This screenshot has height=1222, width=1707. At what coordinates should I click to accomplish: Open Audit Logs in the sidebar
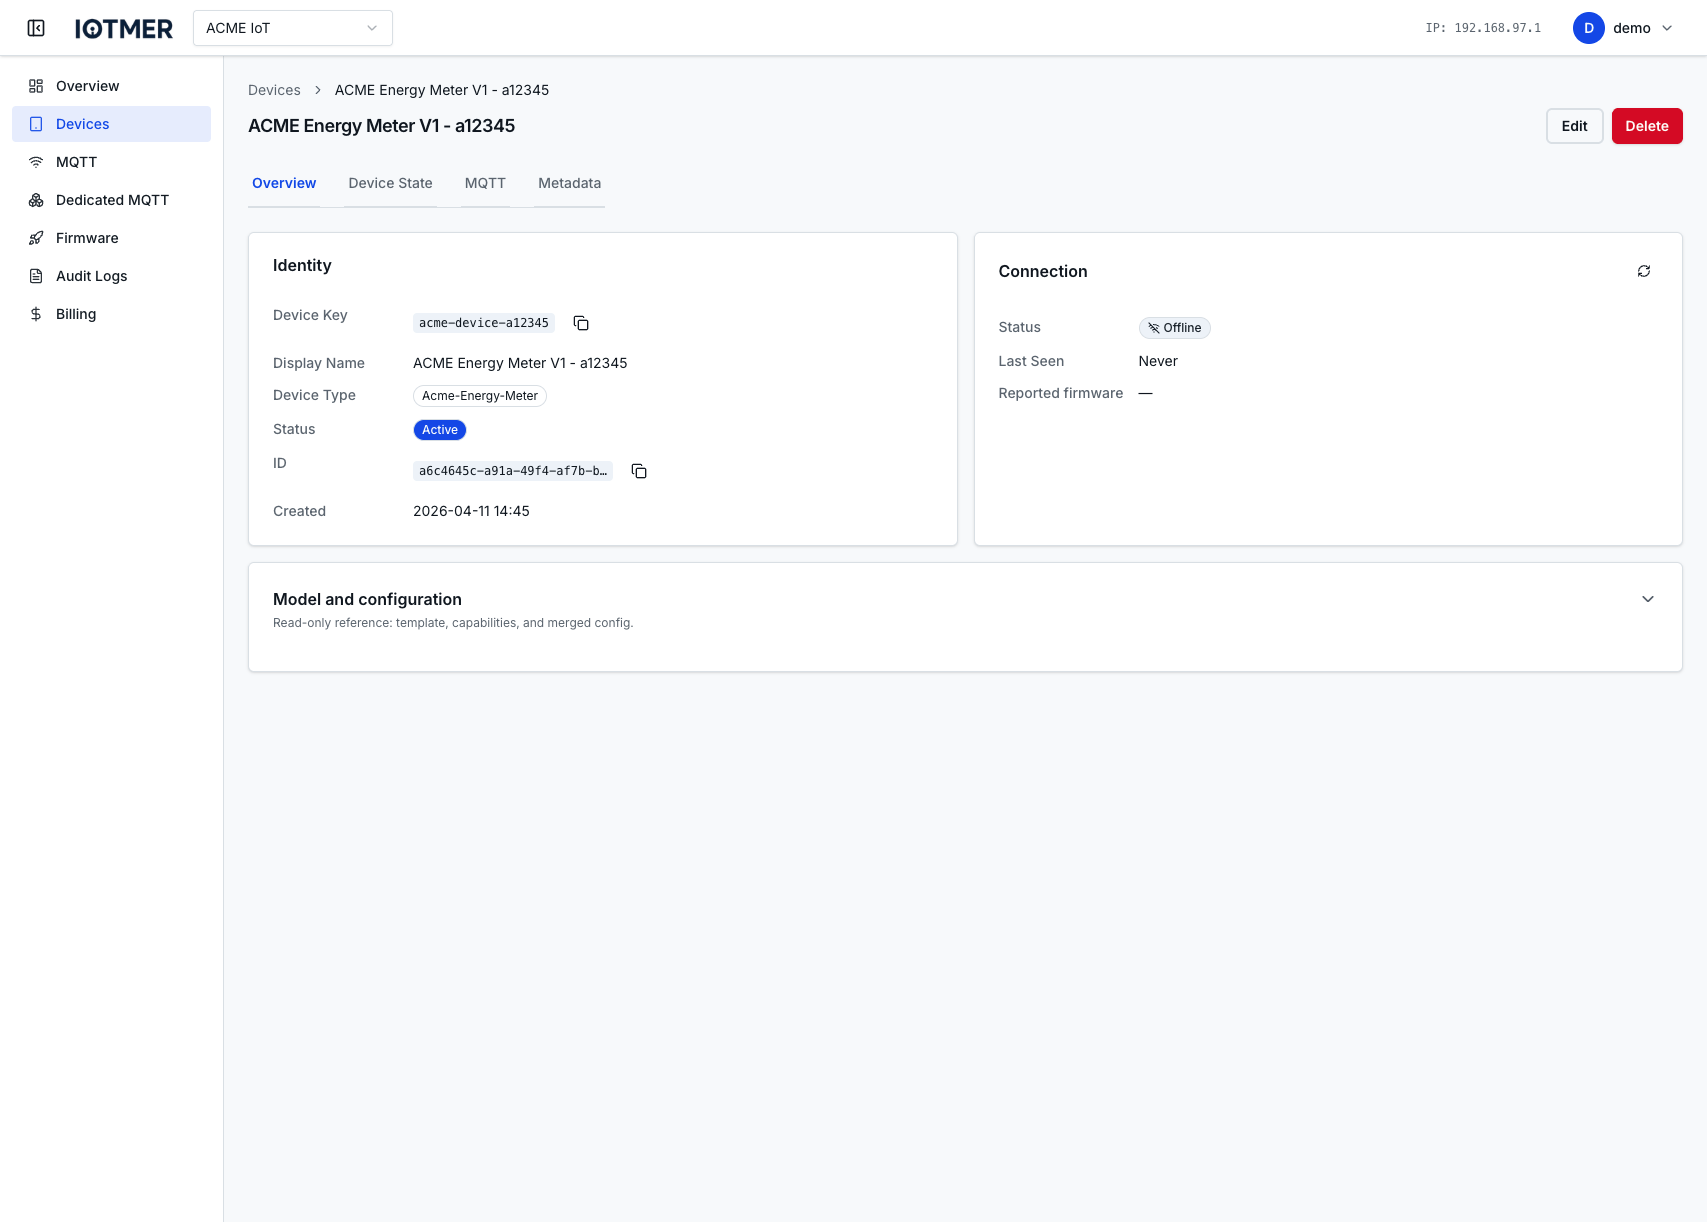tap(91, 276)
